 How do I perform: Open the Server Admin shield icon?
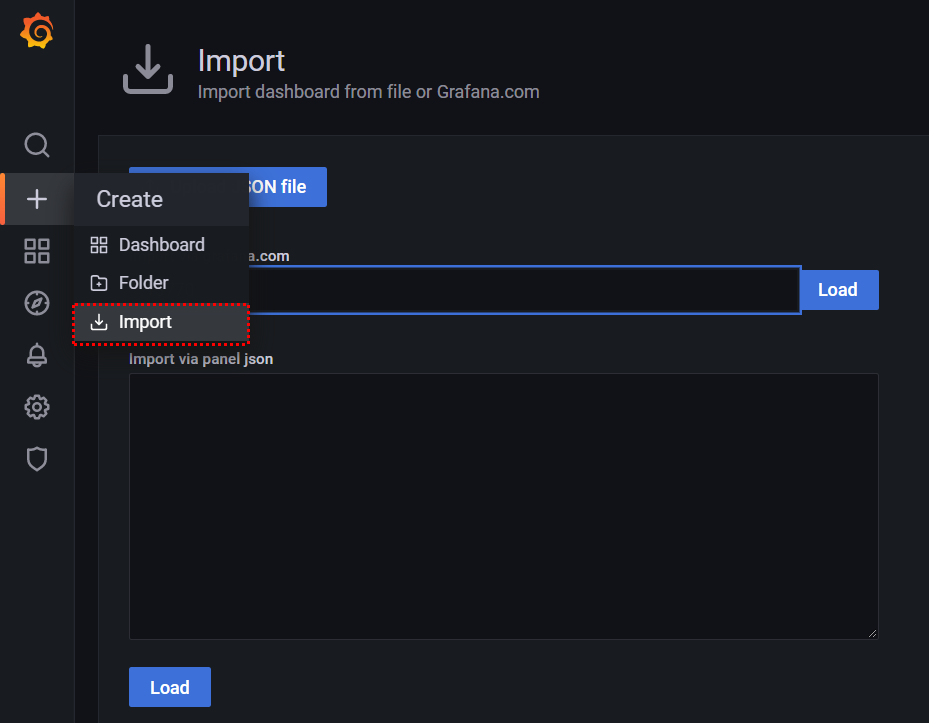click(x=37, y=459)
